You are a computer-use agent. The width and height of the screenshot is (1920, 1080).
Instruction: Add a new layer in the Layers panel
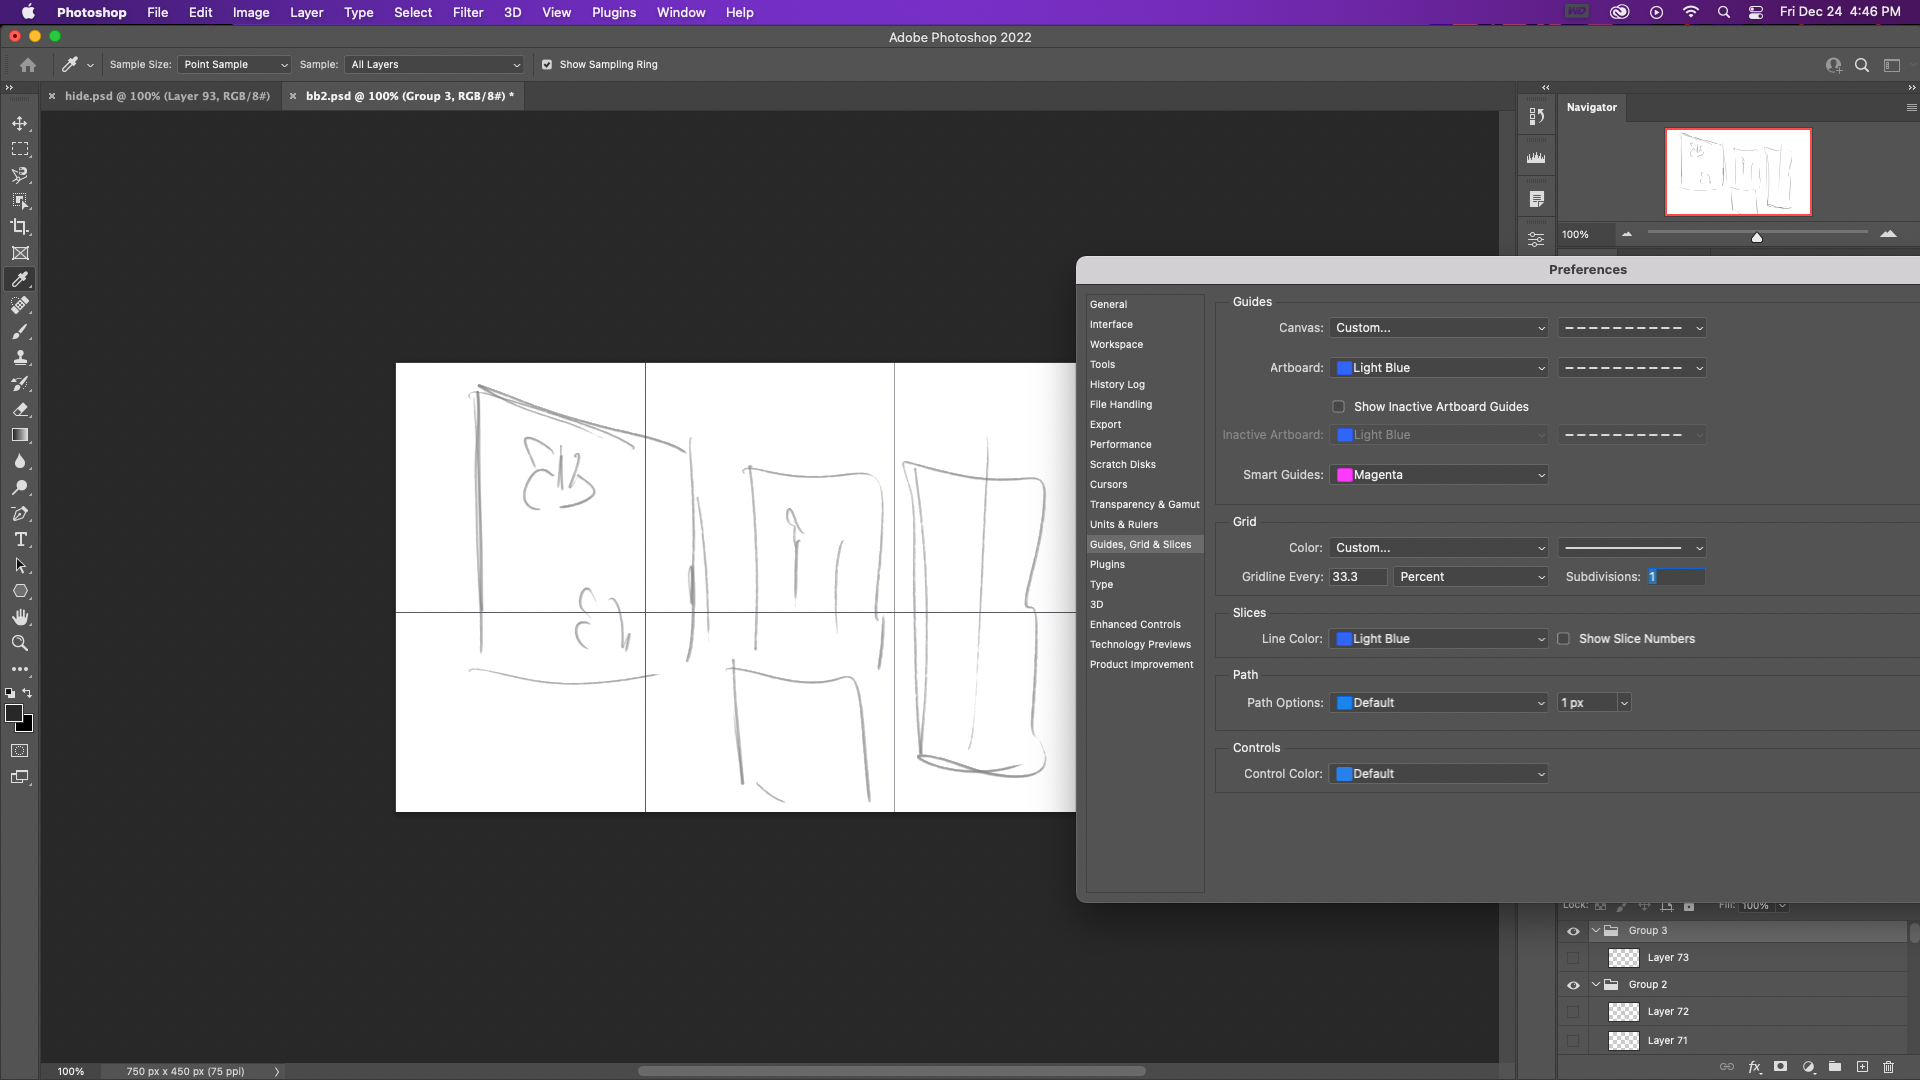pyautogui.click(x=1862, y=1067)
